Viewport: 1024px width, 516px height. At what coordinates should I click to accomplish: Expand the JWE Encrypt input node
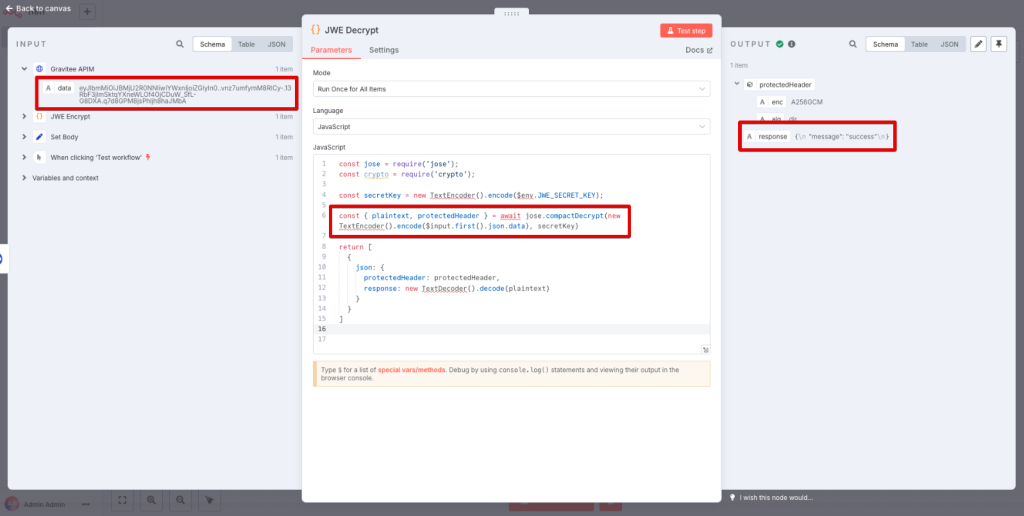click(x=24, y=116)
